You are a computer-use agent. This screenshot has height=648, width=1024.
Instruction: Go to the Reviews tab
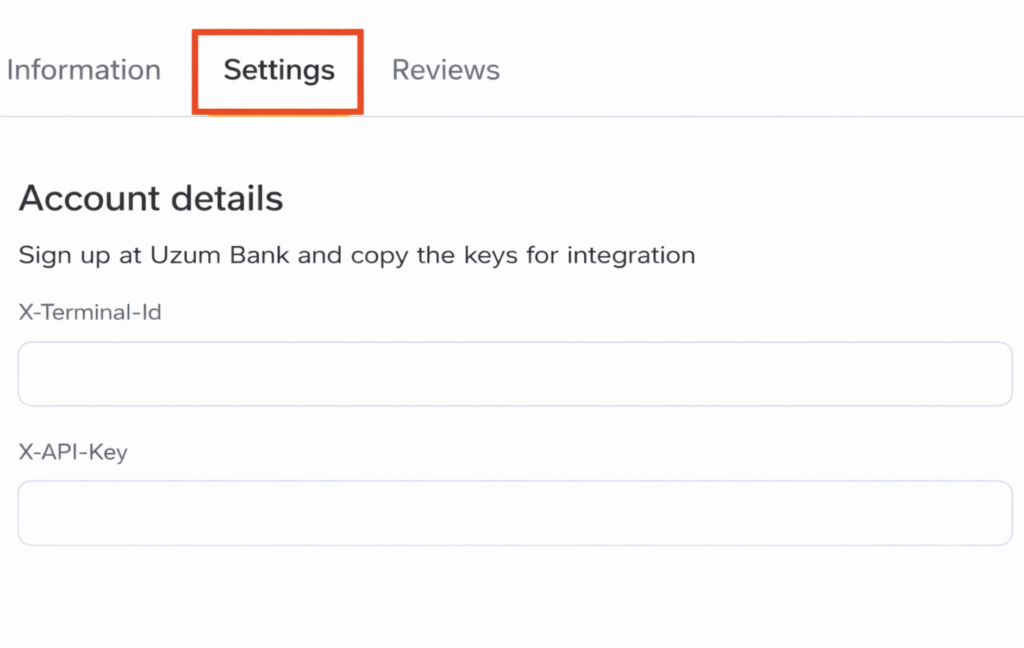445,70
